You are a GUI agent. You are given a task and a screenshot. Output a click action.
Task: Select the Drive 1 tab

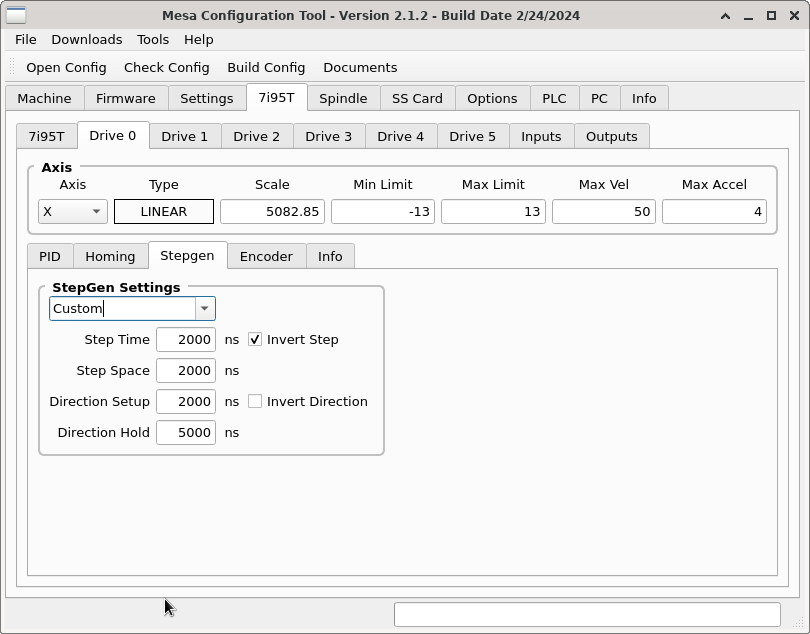(x=184, y=136)
